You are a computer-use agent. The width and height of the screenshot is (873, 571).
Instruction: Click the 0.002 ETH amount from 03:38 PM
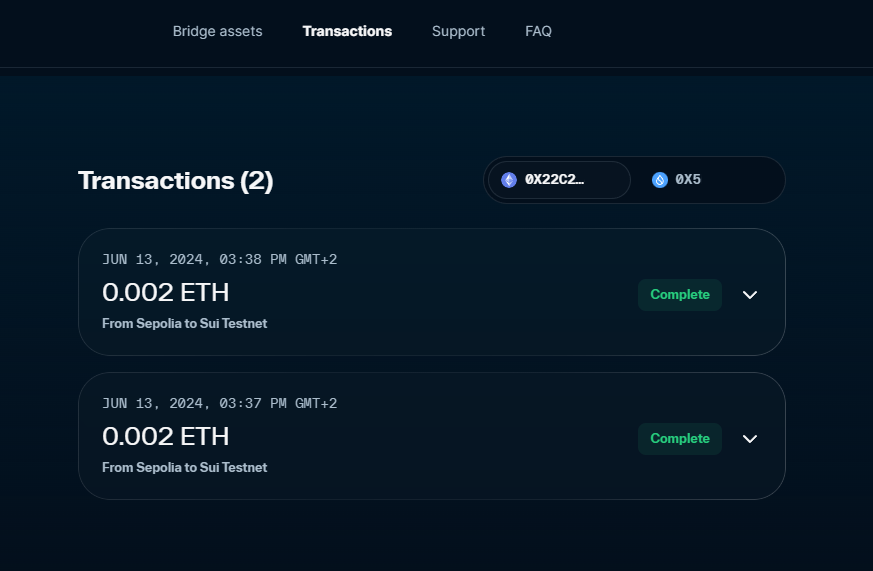tap(166, 292)
